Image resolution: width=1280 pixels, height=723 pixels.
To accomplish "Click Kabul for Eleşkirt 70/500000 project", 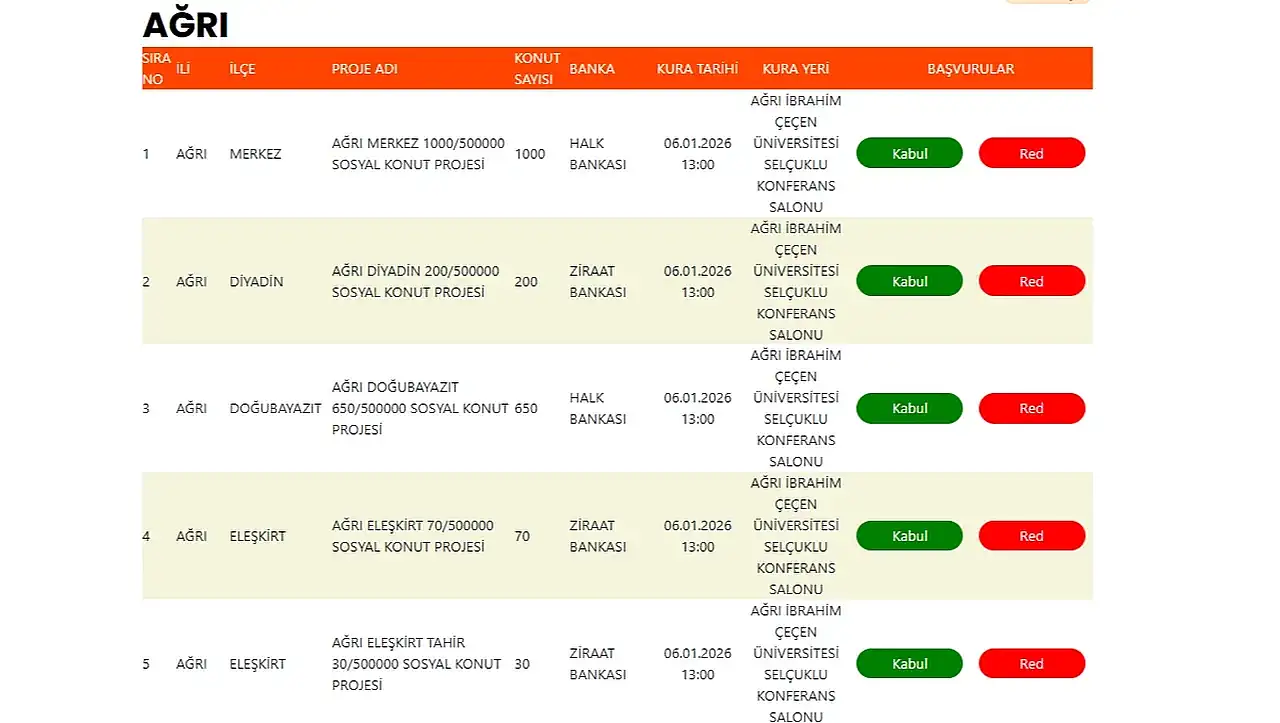I will tap(909, 536).
